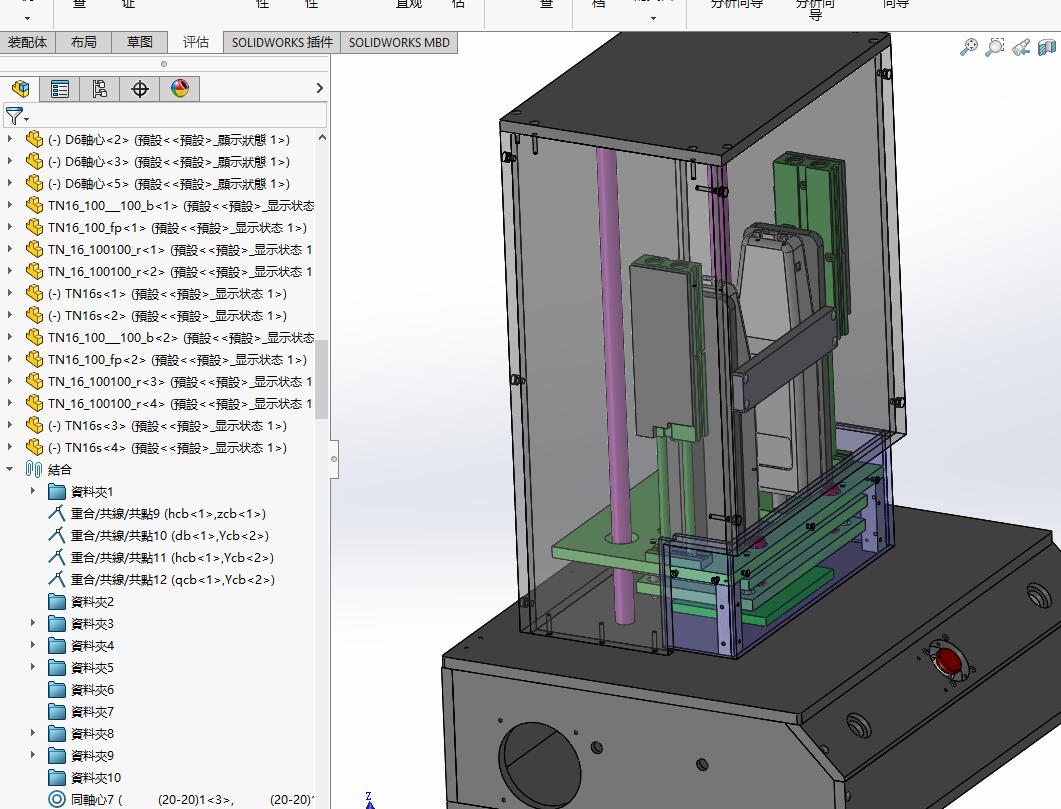1061x809 pixels.
Task: Open the DimXpertManager crosshair tab
Action: [140, 89]
